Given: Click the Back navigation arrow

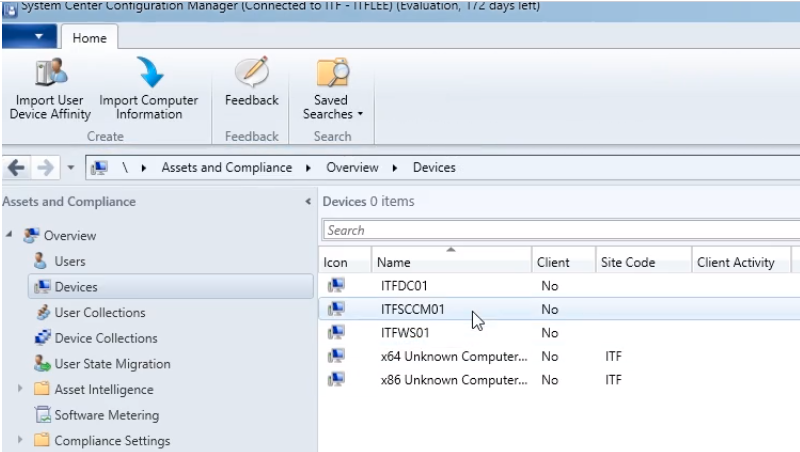Looking at the screenshot, I should [14, 168].
